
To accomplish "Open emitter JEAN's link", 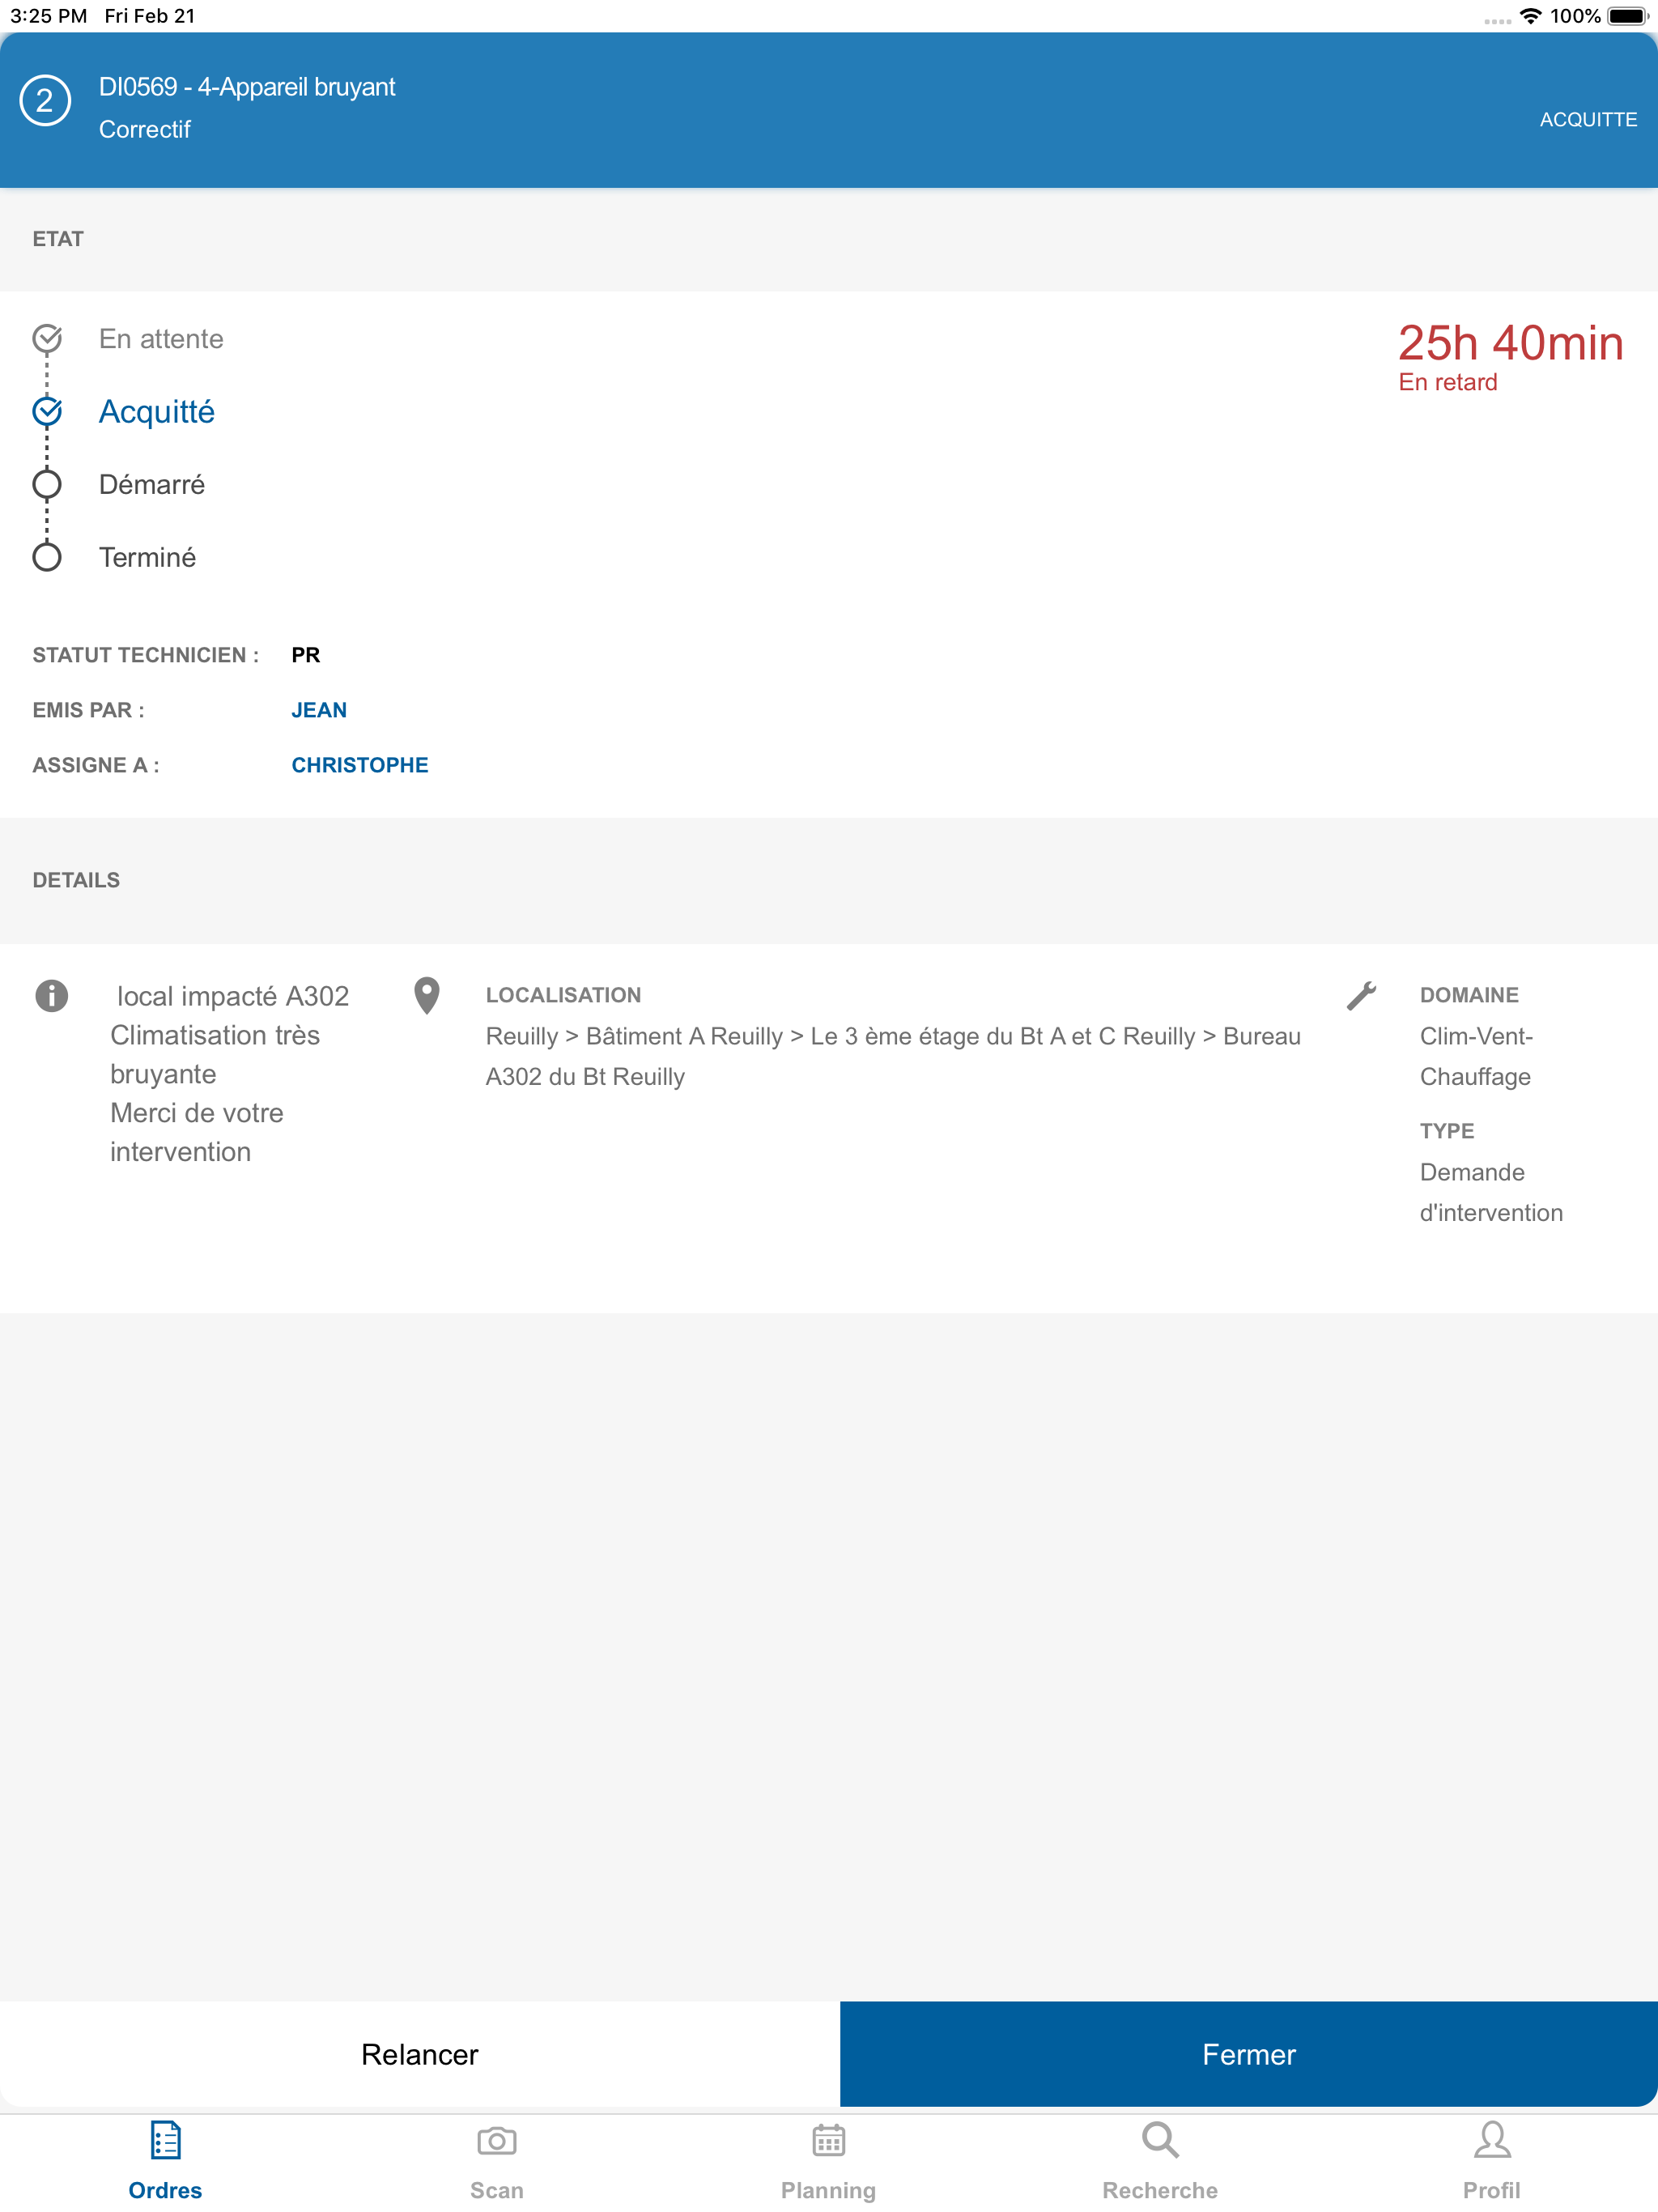I will click(319, 710).
